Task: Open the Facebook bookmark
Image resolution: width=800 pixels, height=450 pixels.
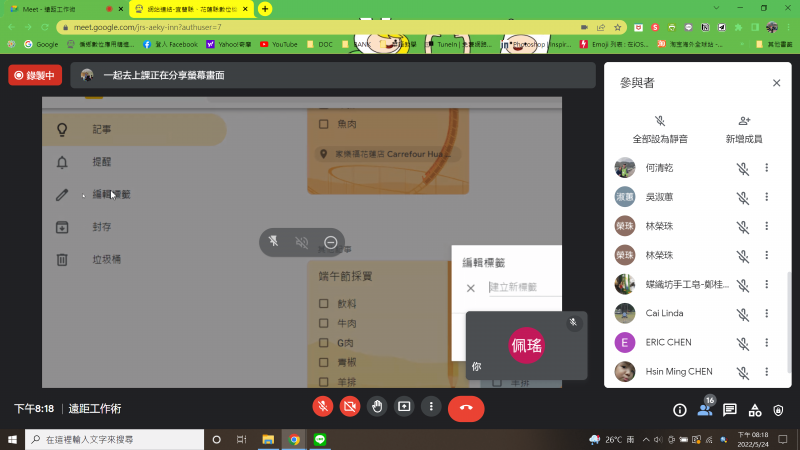Action: click(170, 44)
